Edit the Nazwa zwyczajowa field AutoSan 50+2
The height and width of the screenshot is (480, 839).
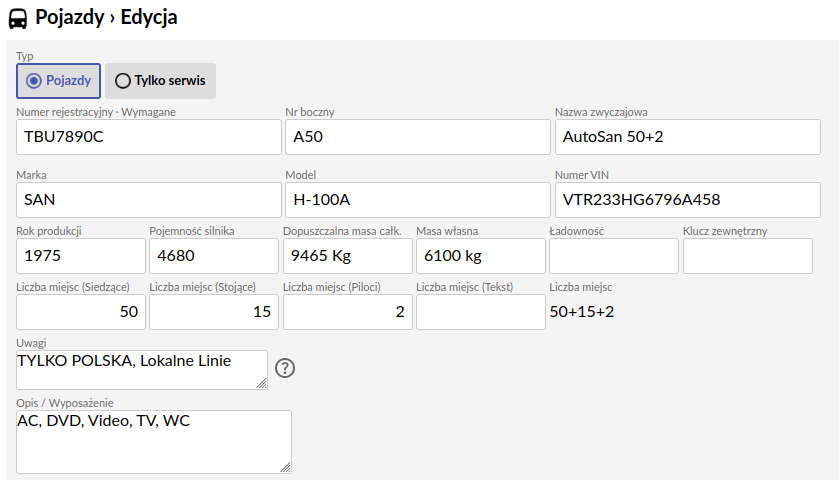click(688, 137)
